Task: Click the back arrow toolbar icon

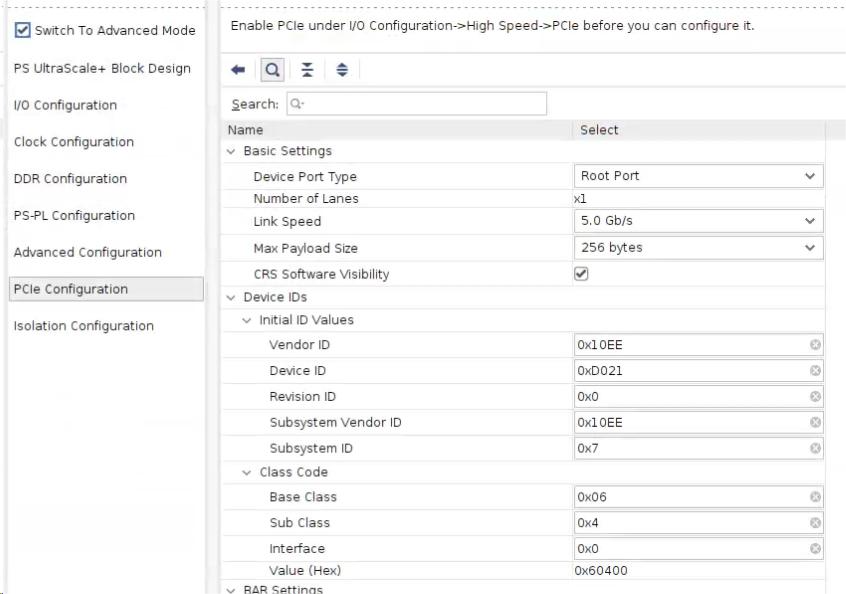Action: click(238, 70)
